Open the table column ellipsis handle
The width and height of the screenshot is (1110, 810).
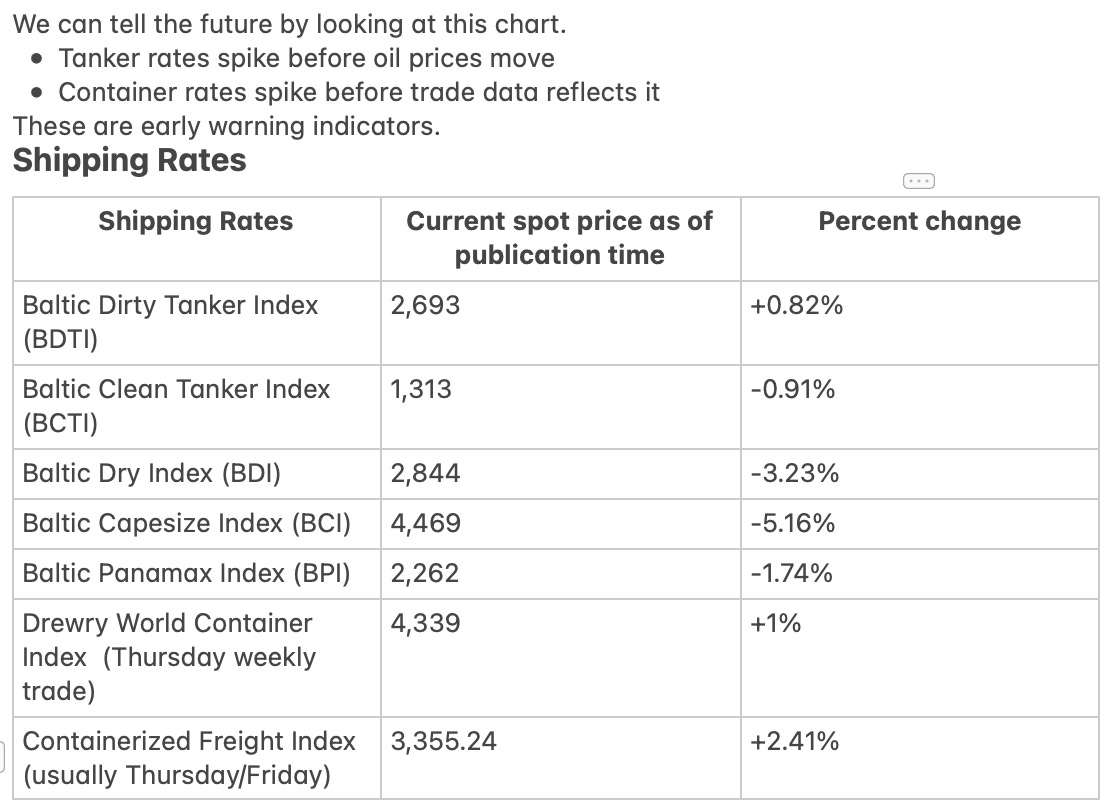click(x=919, y=181)
